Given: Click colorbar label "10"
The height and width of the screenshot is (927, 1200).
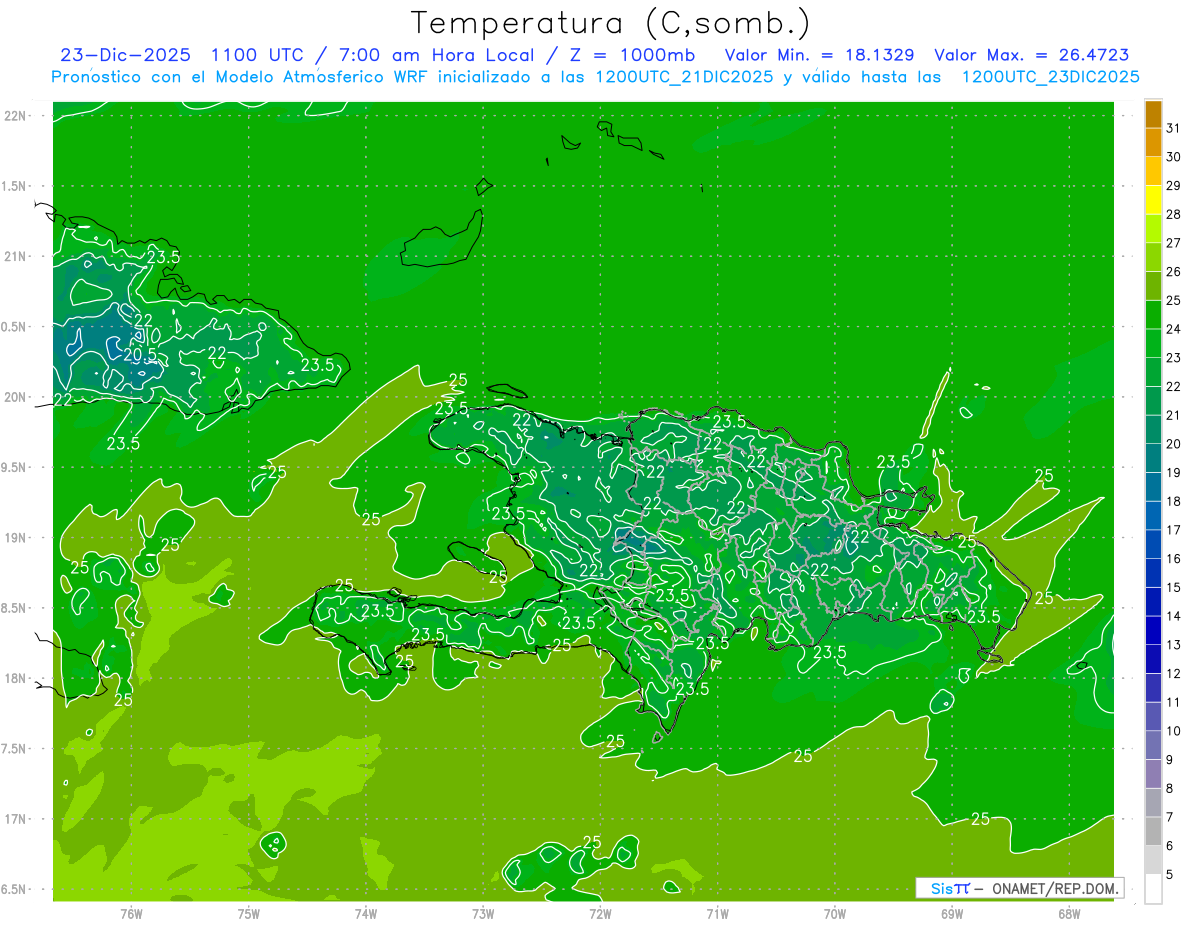Looking at the screenshot, I should (1174, 731).
